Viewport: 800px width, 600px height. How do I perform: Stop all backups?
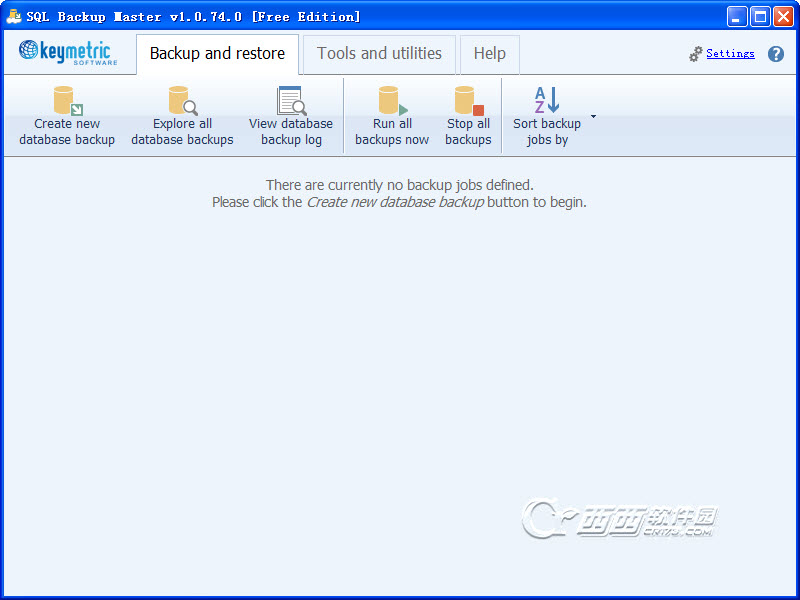pos(468,116)
